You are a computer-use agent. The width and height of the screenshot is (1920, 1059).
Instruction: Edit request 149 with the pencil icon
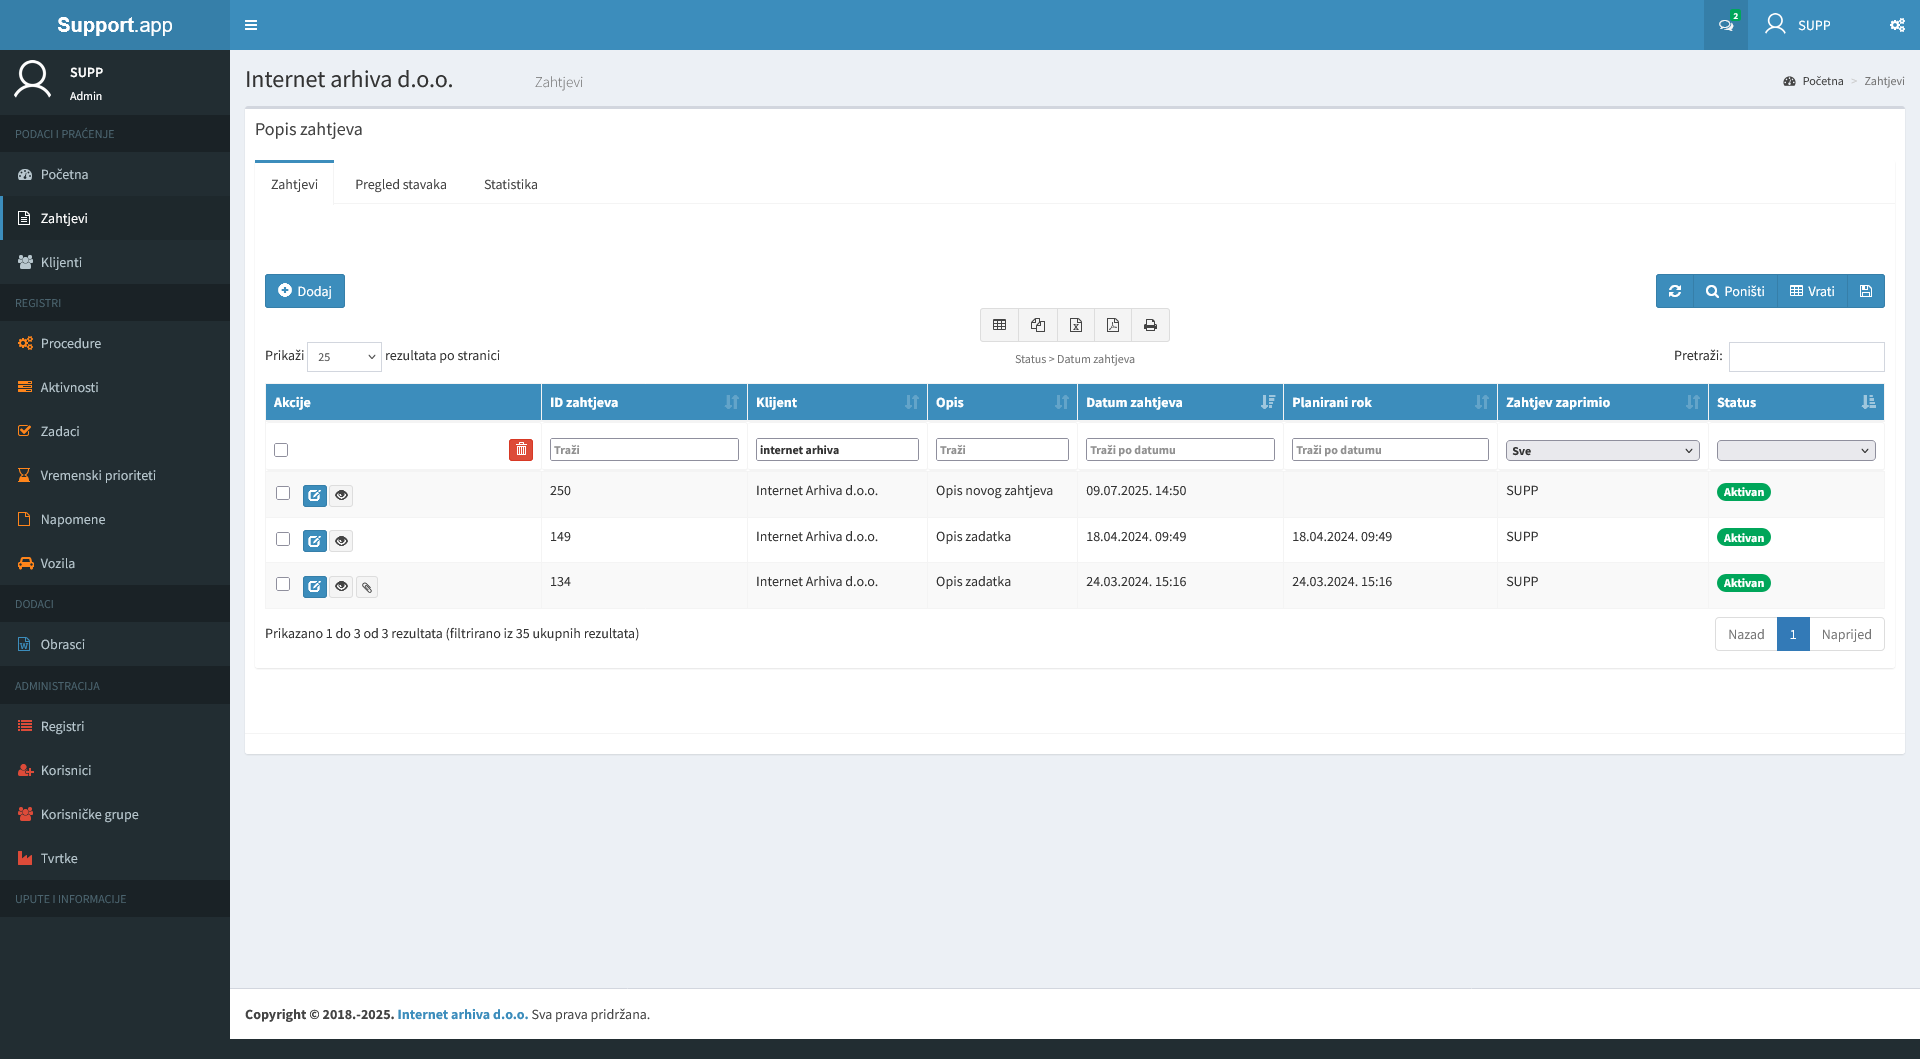pyautogui.click(x=315, y=541)
